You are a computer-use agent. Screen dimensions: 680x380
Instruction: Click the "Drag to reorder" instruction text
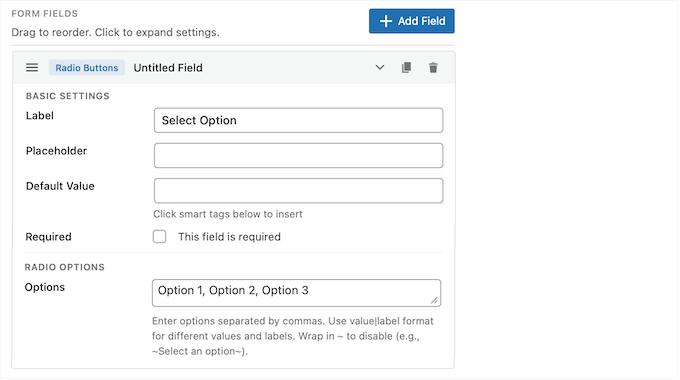coord(115,32)
